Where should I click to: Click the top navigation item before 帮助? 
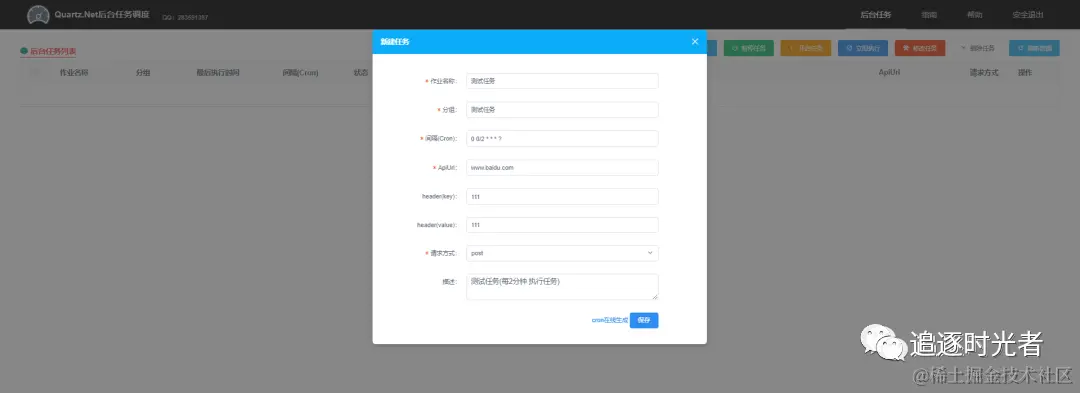tap(929, 14)
